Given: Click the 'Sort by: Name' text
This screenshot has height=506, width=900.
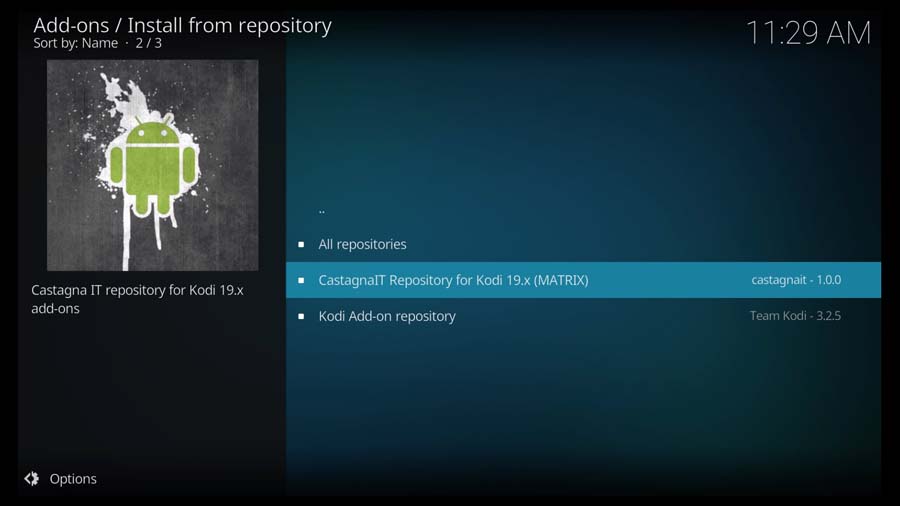Looking at the screenshot, I should (x=75, y=43).
